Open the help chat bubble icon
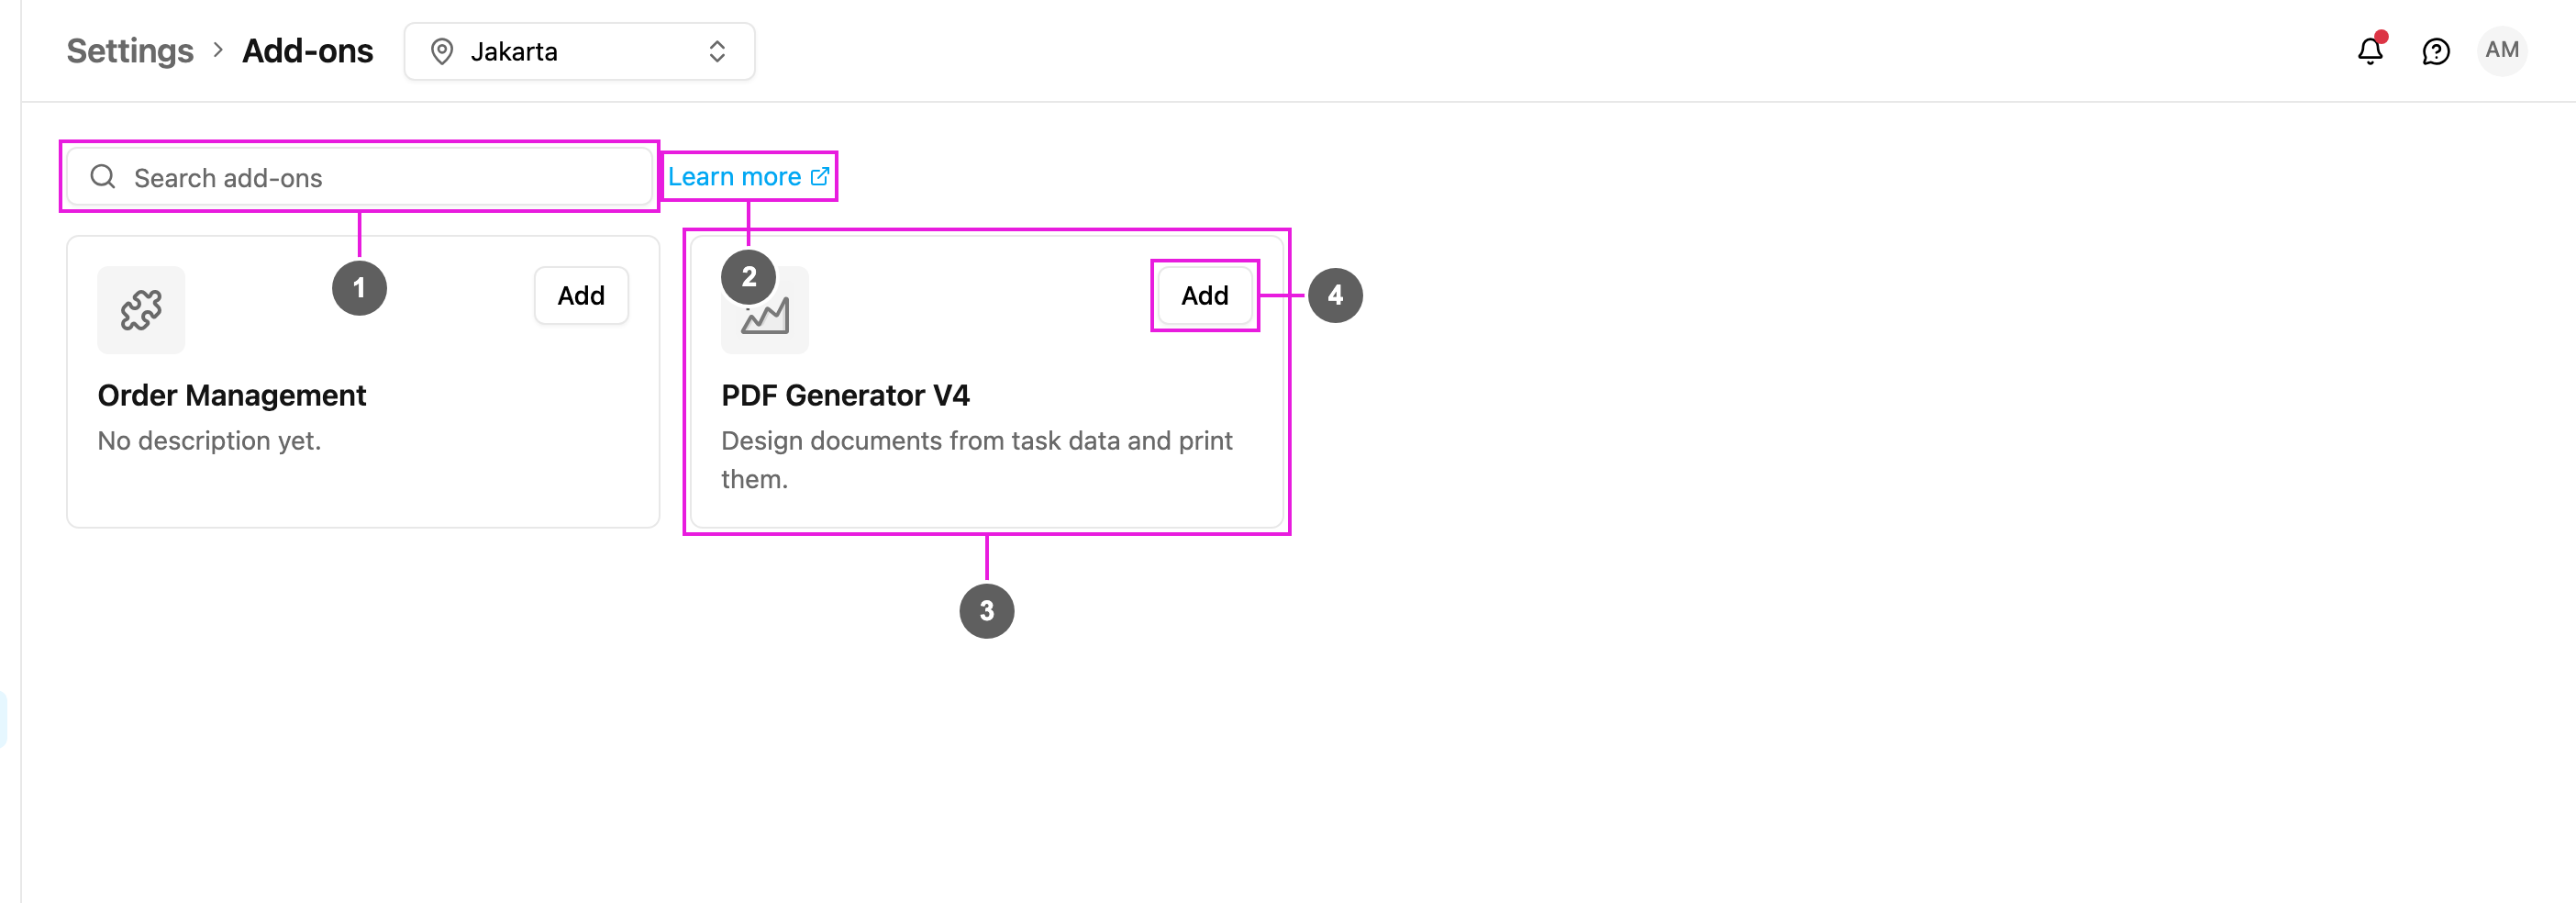 (x=2436, y=51)
